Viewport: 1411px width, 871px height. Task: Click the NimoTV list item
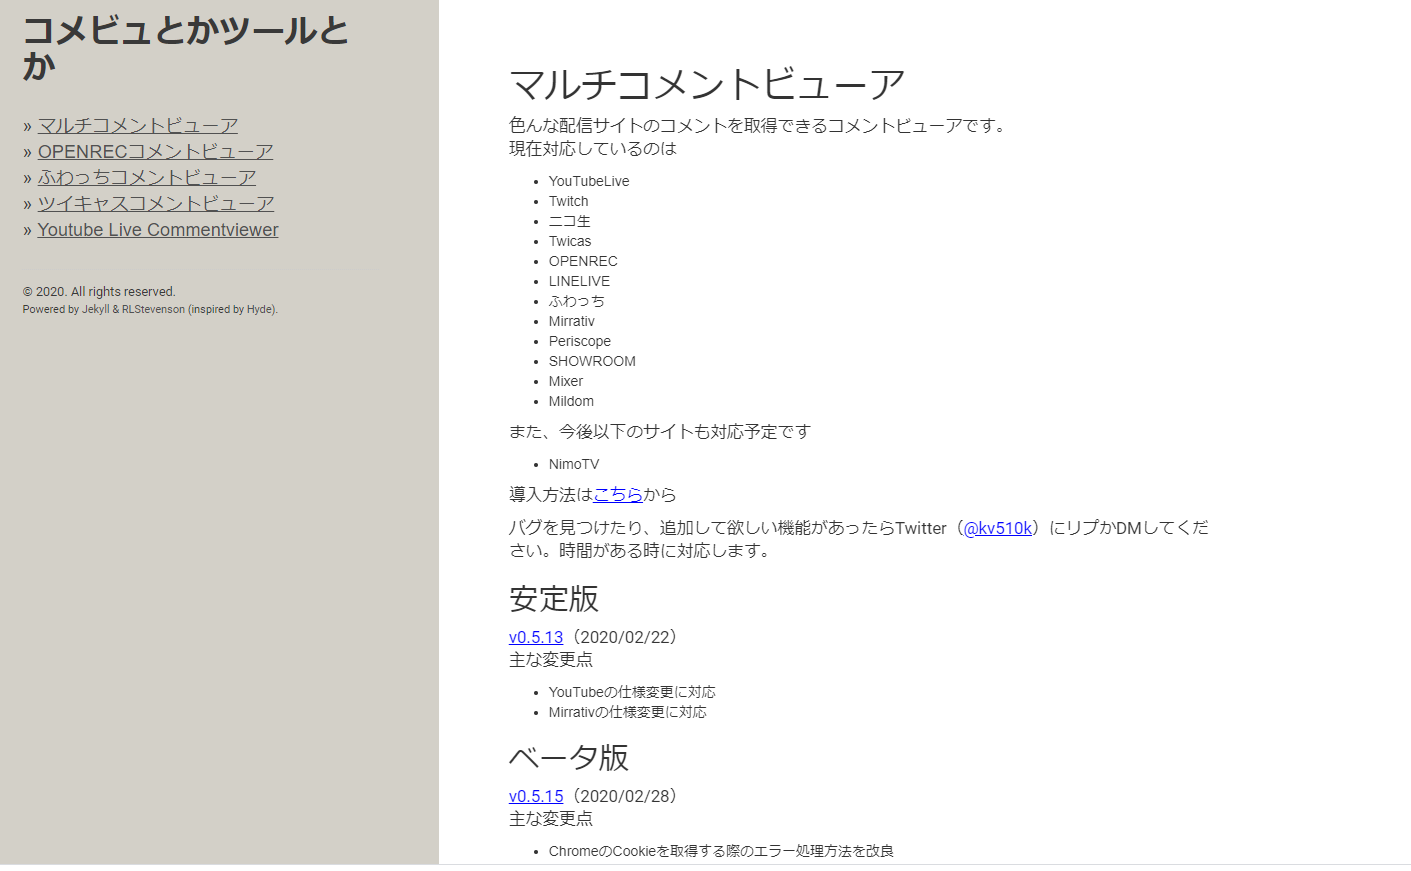point(574,464)
